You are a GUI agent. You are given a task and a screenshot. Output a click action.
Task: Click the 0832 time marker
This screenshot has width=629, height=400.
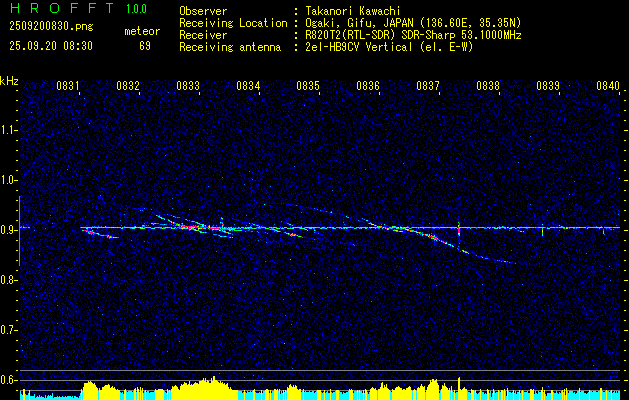tap(128, 85)
